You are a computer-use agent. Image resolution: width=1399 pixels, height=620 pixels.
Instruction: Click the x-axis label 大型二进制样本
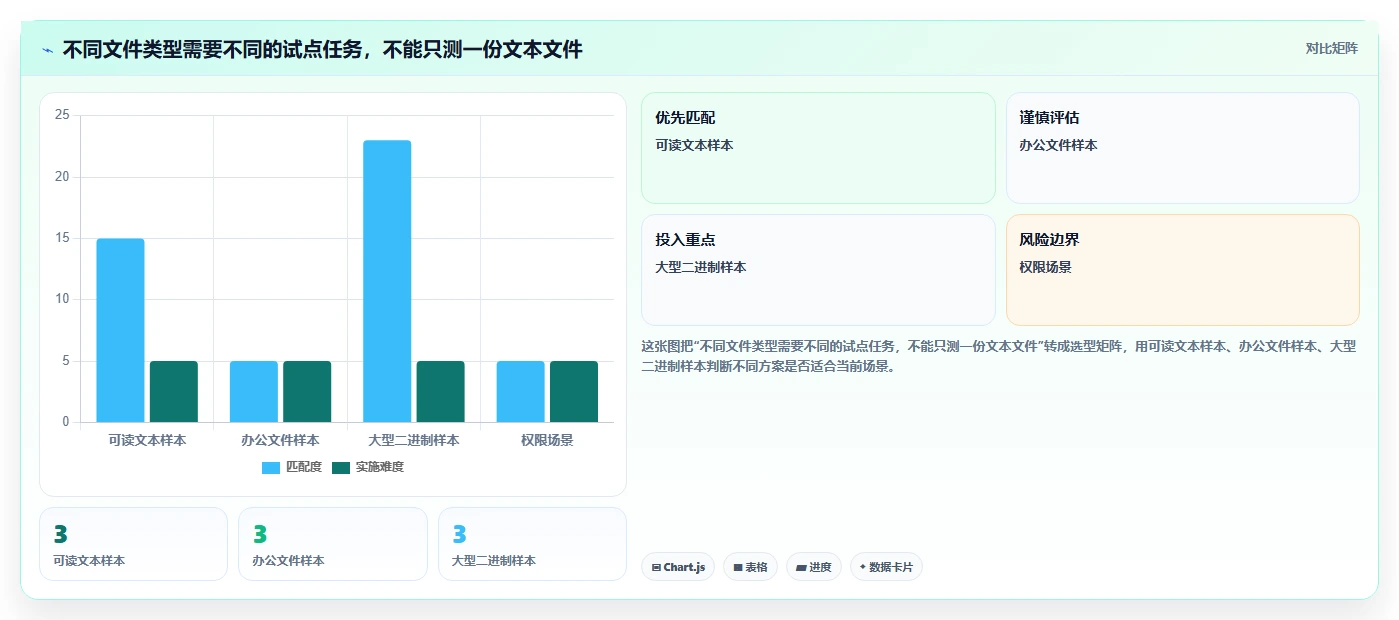[x=414, y=440]
